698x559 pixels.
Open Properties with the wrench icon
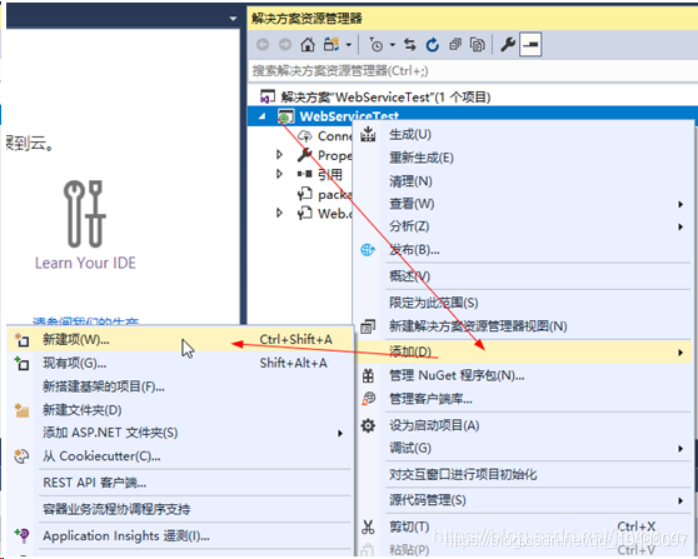[507, 45]
